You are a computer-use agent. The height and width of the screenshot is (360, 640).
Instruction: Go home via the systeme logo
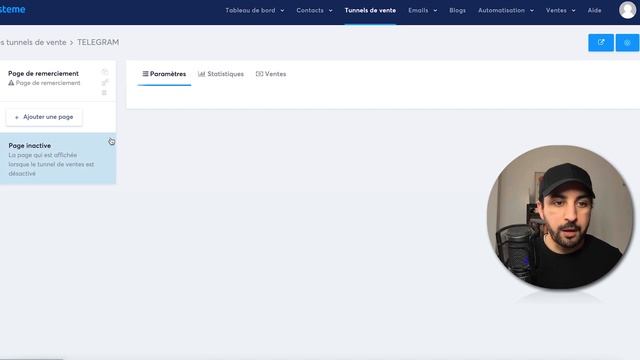(x=12, y=9)
